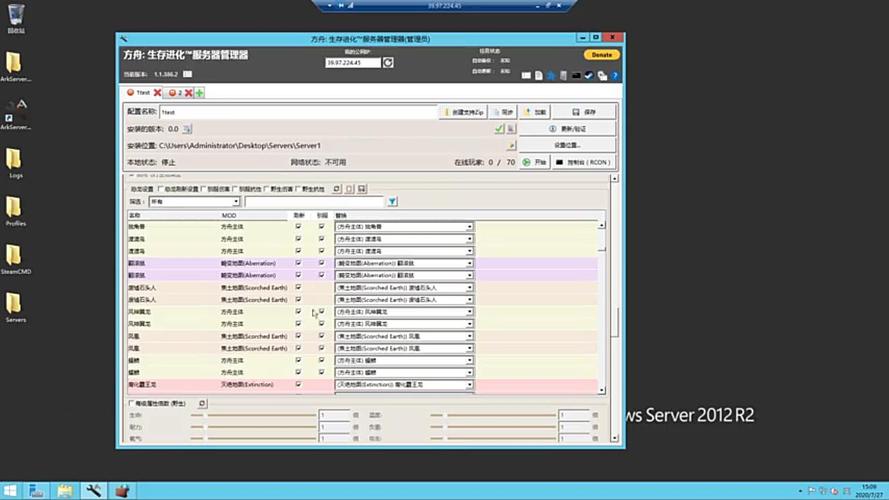This screenshot has width=889, height=500.
Task: Toggle the 野生抗性 checkbox
Action: [x=298, y=189]
